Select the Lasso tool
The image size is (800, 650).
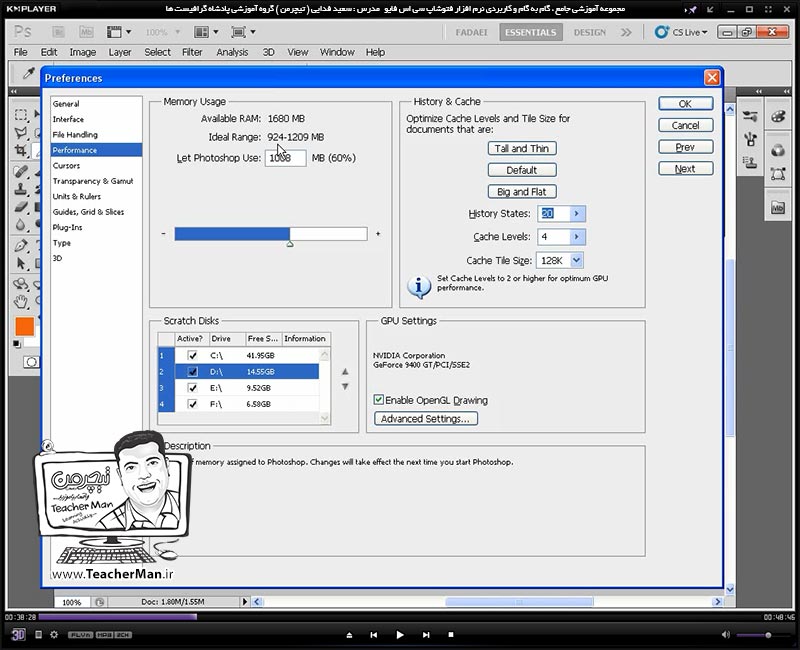click(x=21, y=133)
